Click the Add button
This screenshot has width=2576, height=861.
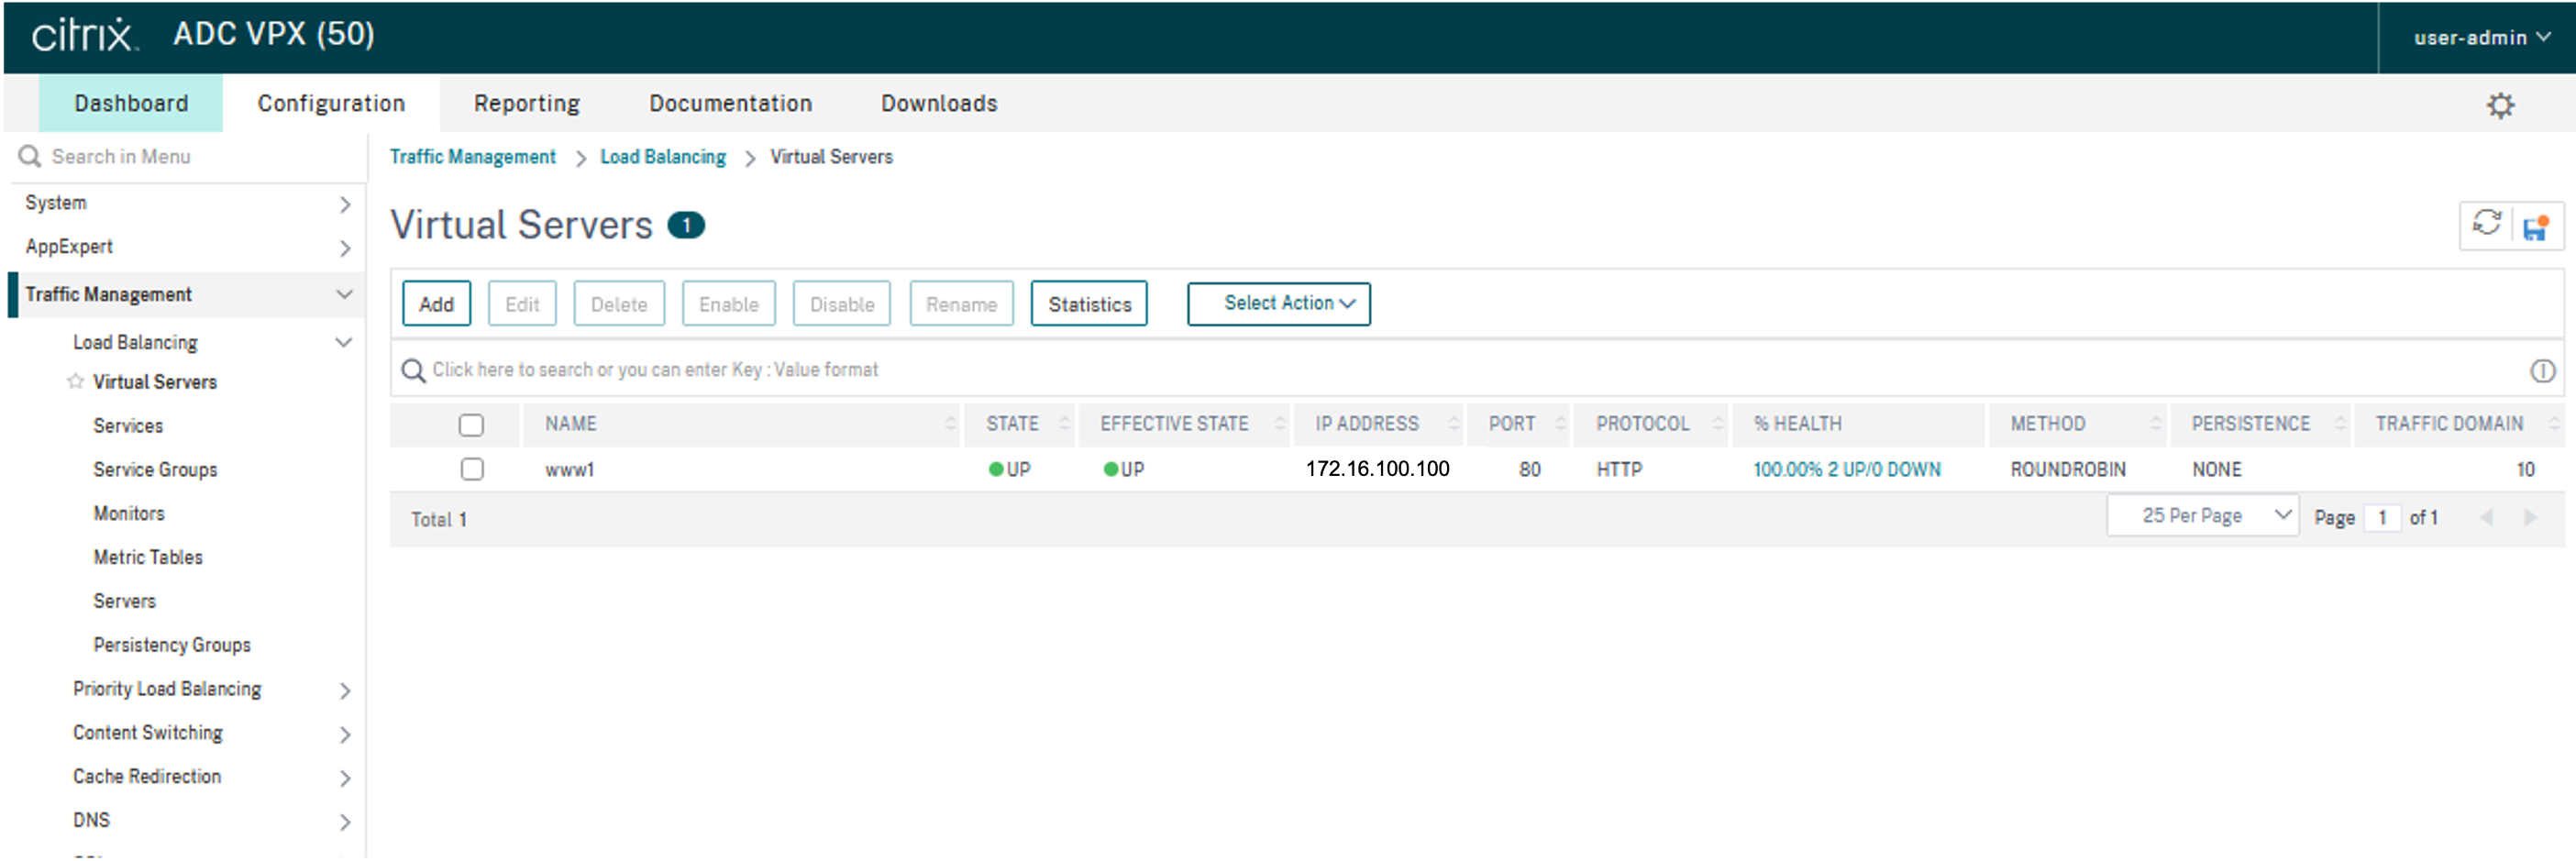436,304
